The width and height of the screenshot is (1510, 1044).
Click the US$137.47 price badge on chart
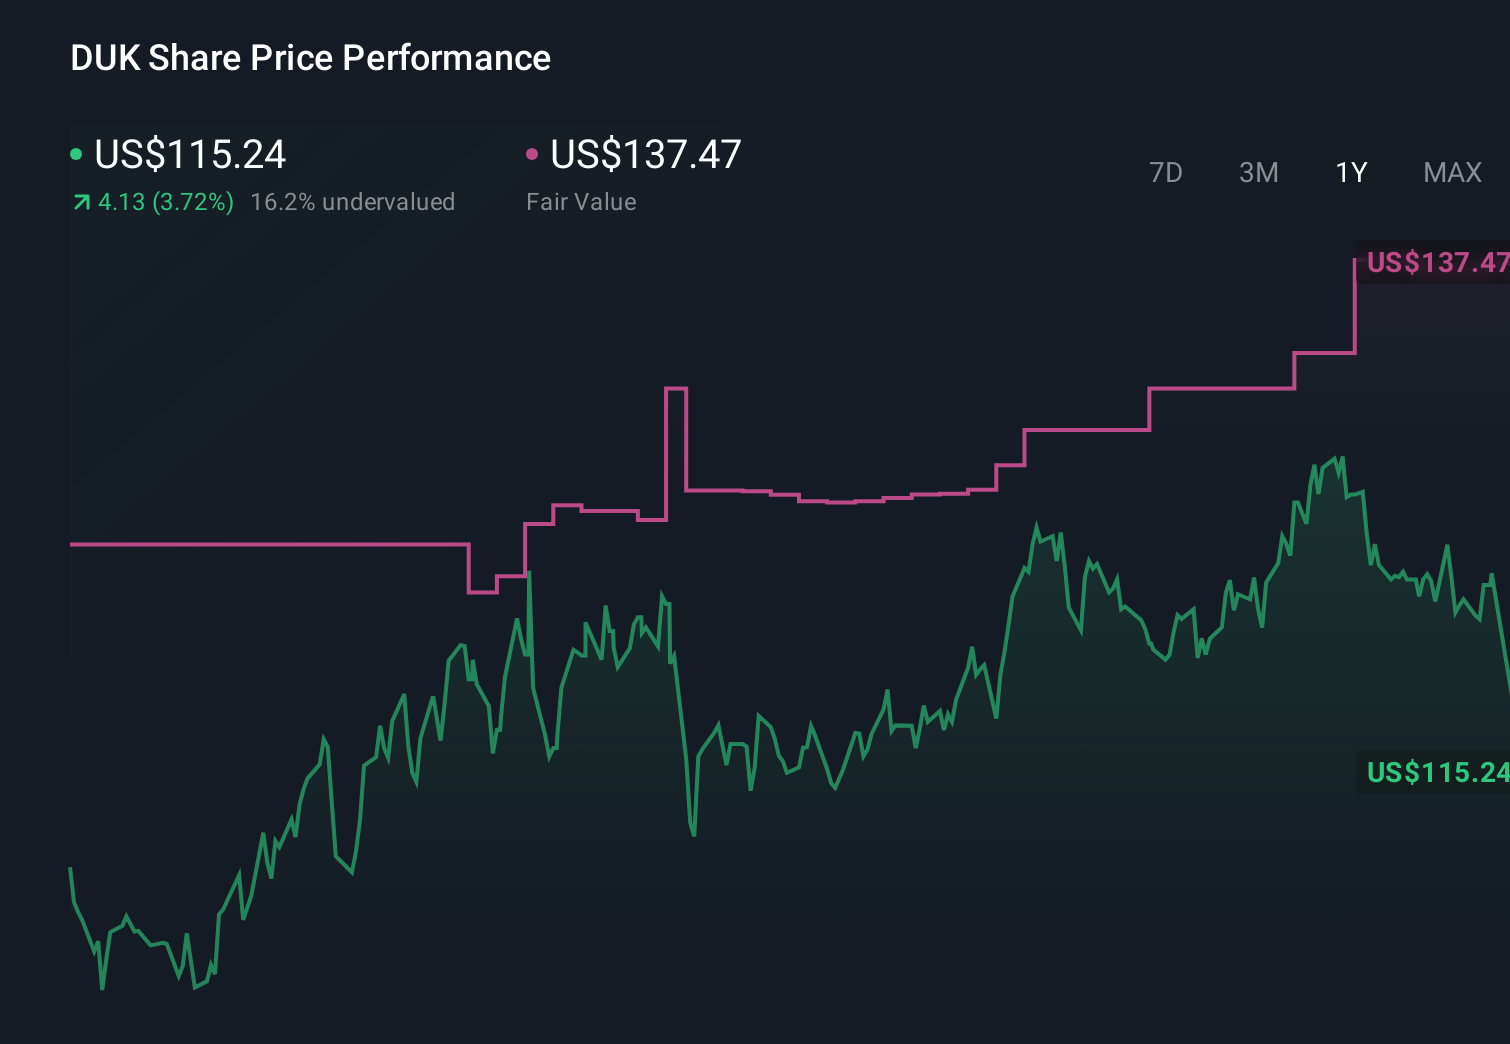(x=1437, y=264)
